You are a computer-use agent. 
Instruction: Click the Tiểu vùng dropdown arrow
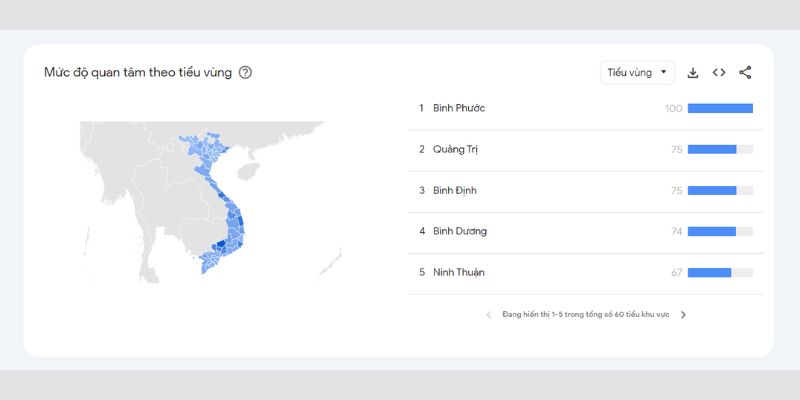tap(663, 72)
